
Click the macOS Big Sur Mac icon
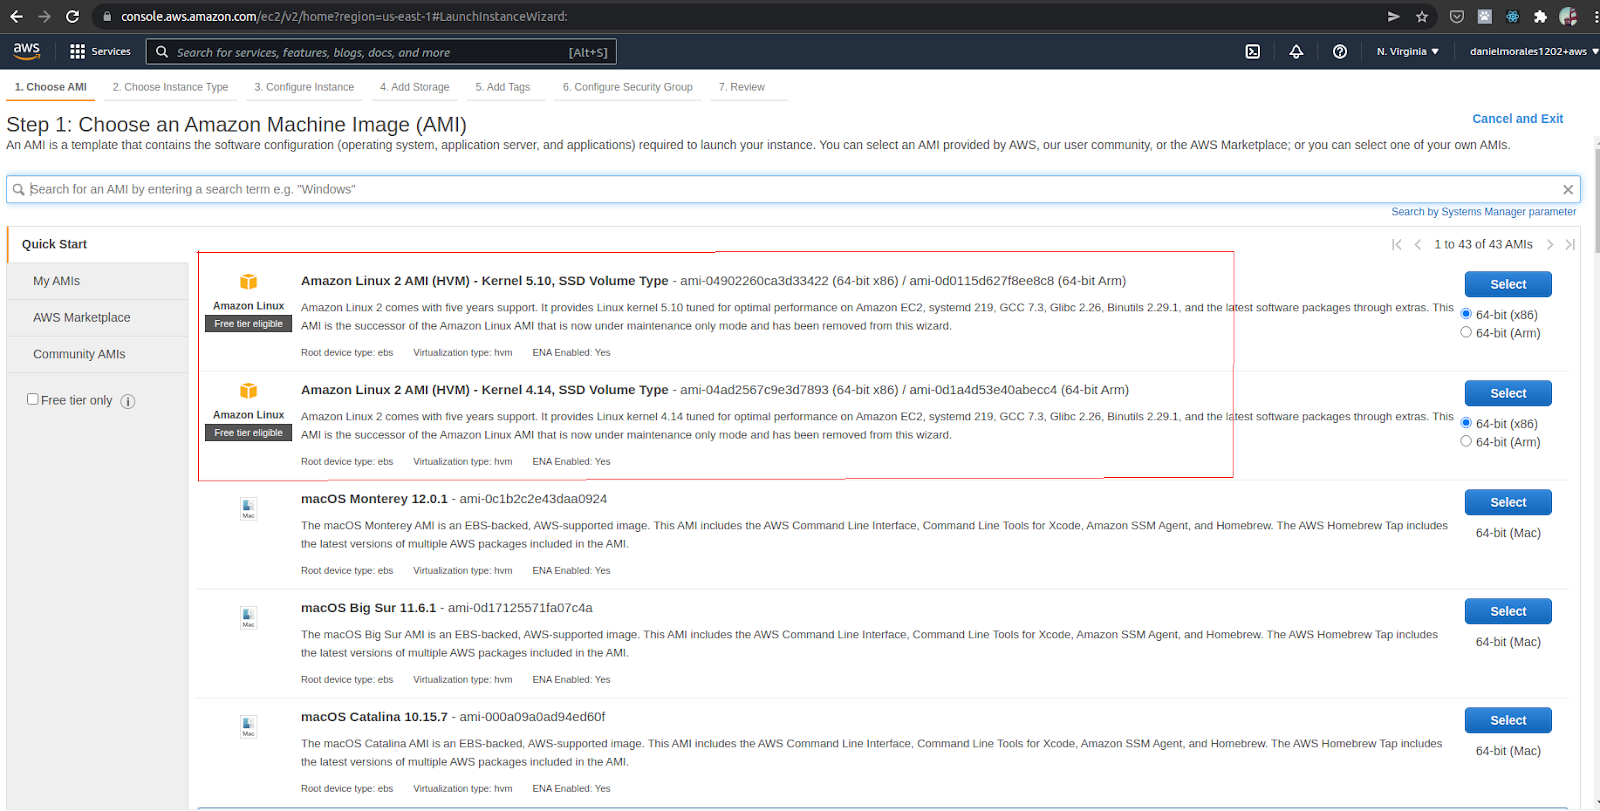[x=248, y=618]
